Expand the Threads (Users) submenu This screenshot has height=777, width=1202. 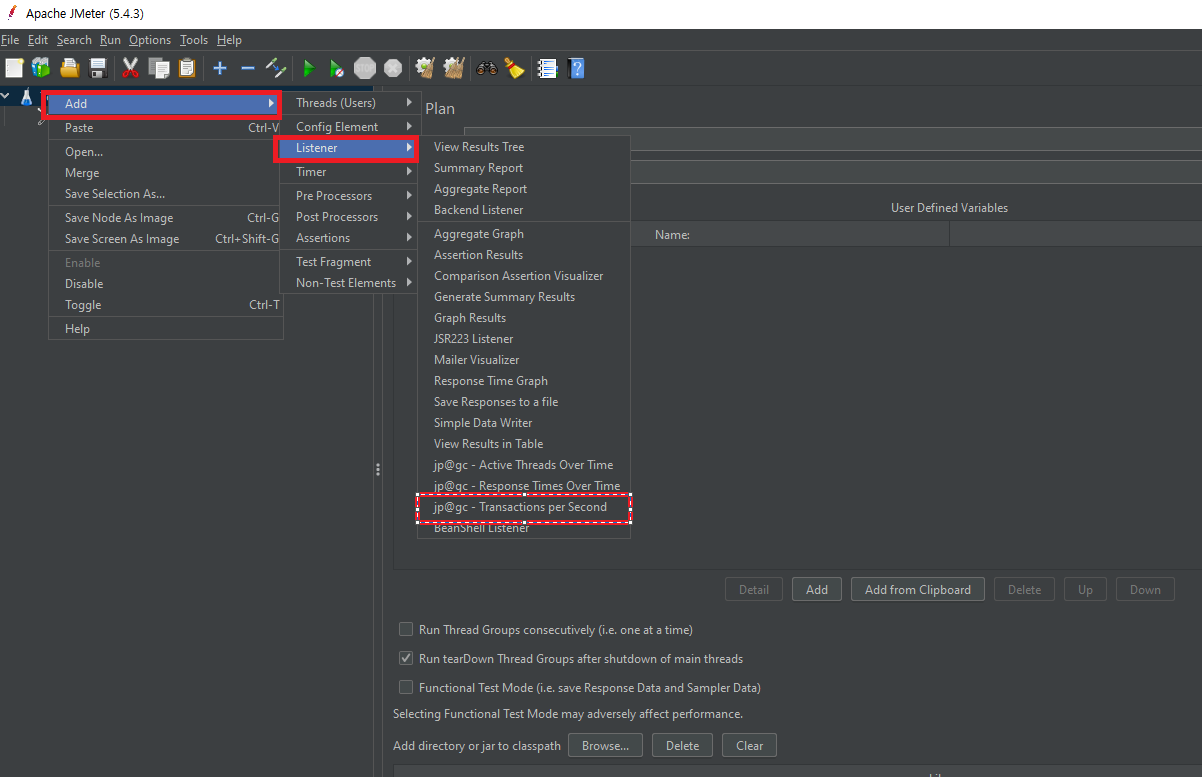(348, 103)
